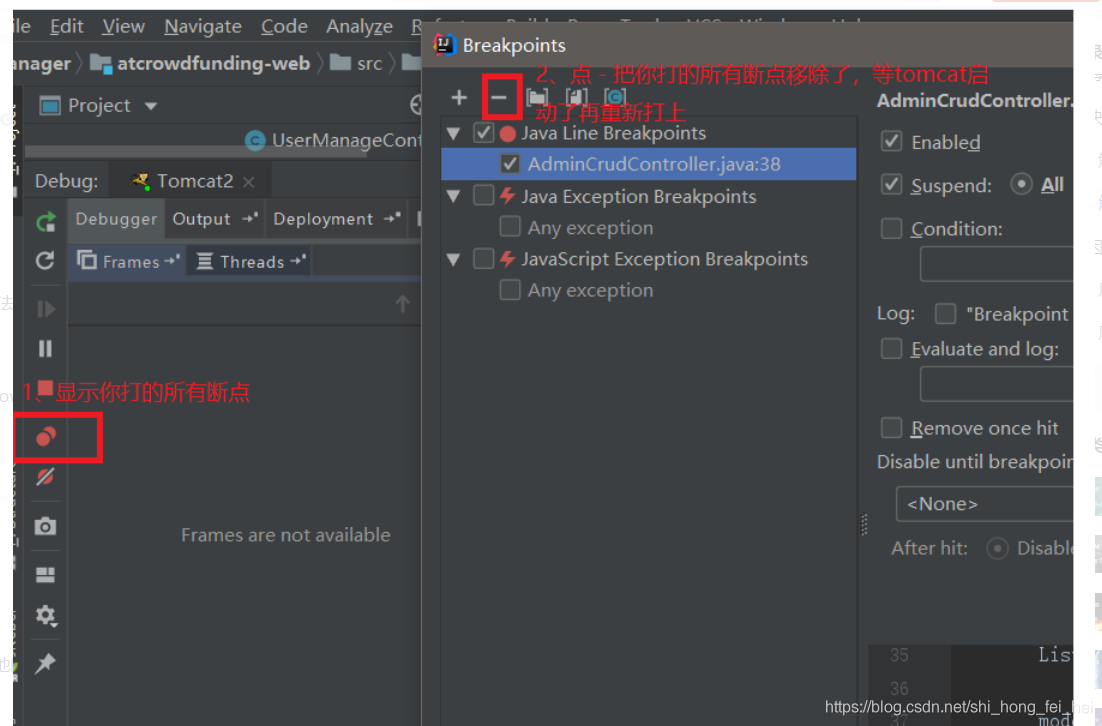The height and width of the screenshot is (726, 1102).
Task: Pin the debug tab
Action: (x=45, y=663)
